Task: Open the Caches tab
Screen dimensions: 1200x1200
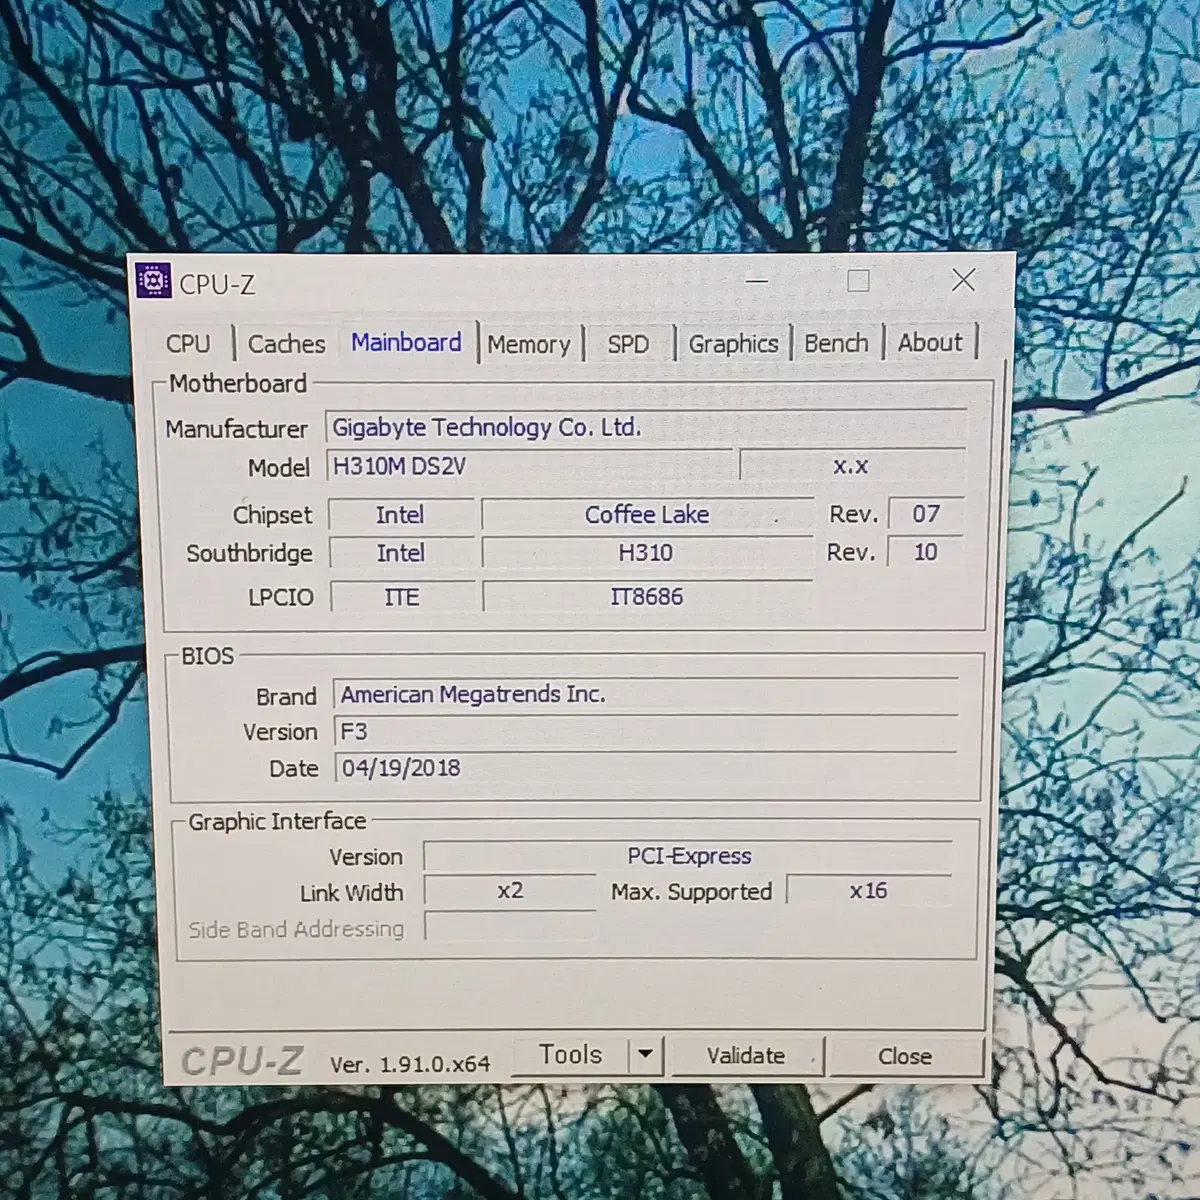Action: [x=286, y=343]
